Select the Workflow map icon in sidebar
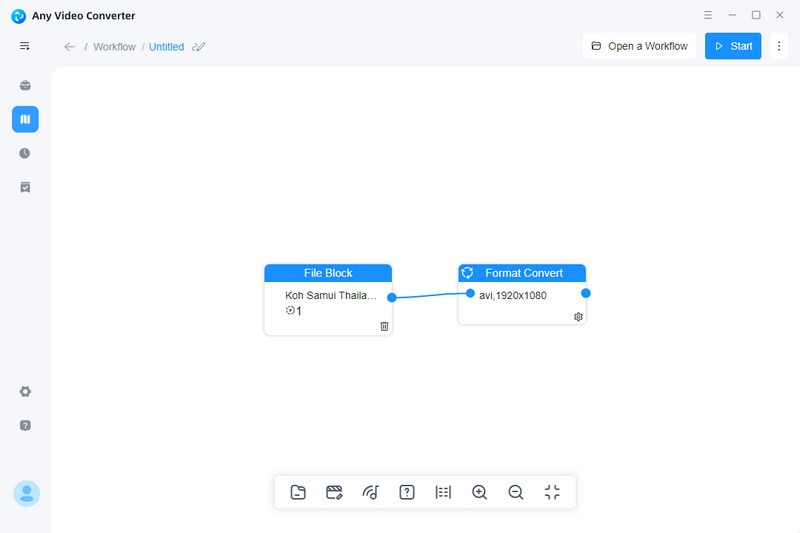 click(25, 119)
